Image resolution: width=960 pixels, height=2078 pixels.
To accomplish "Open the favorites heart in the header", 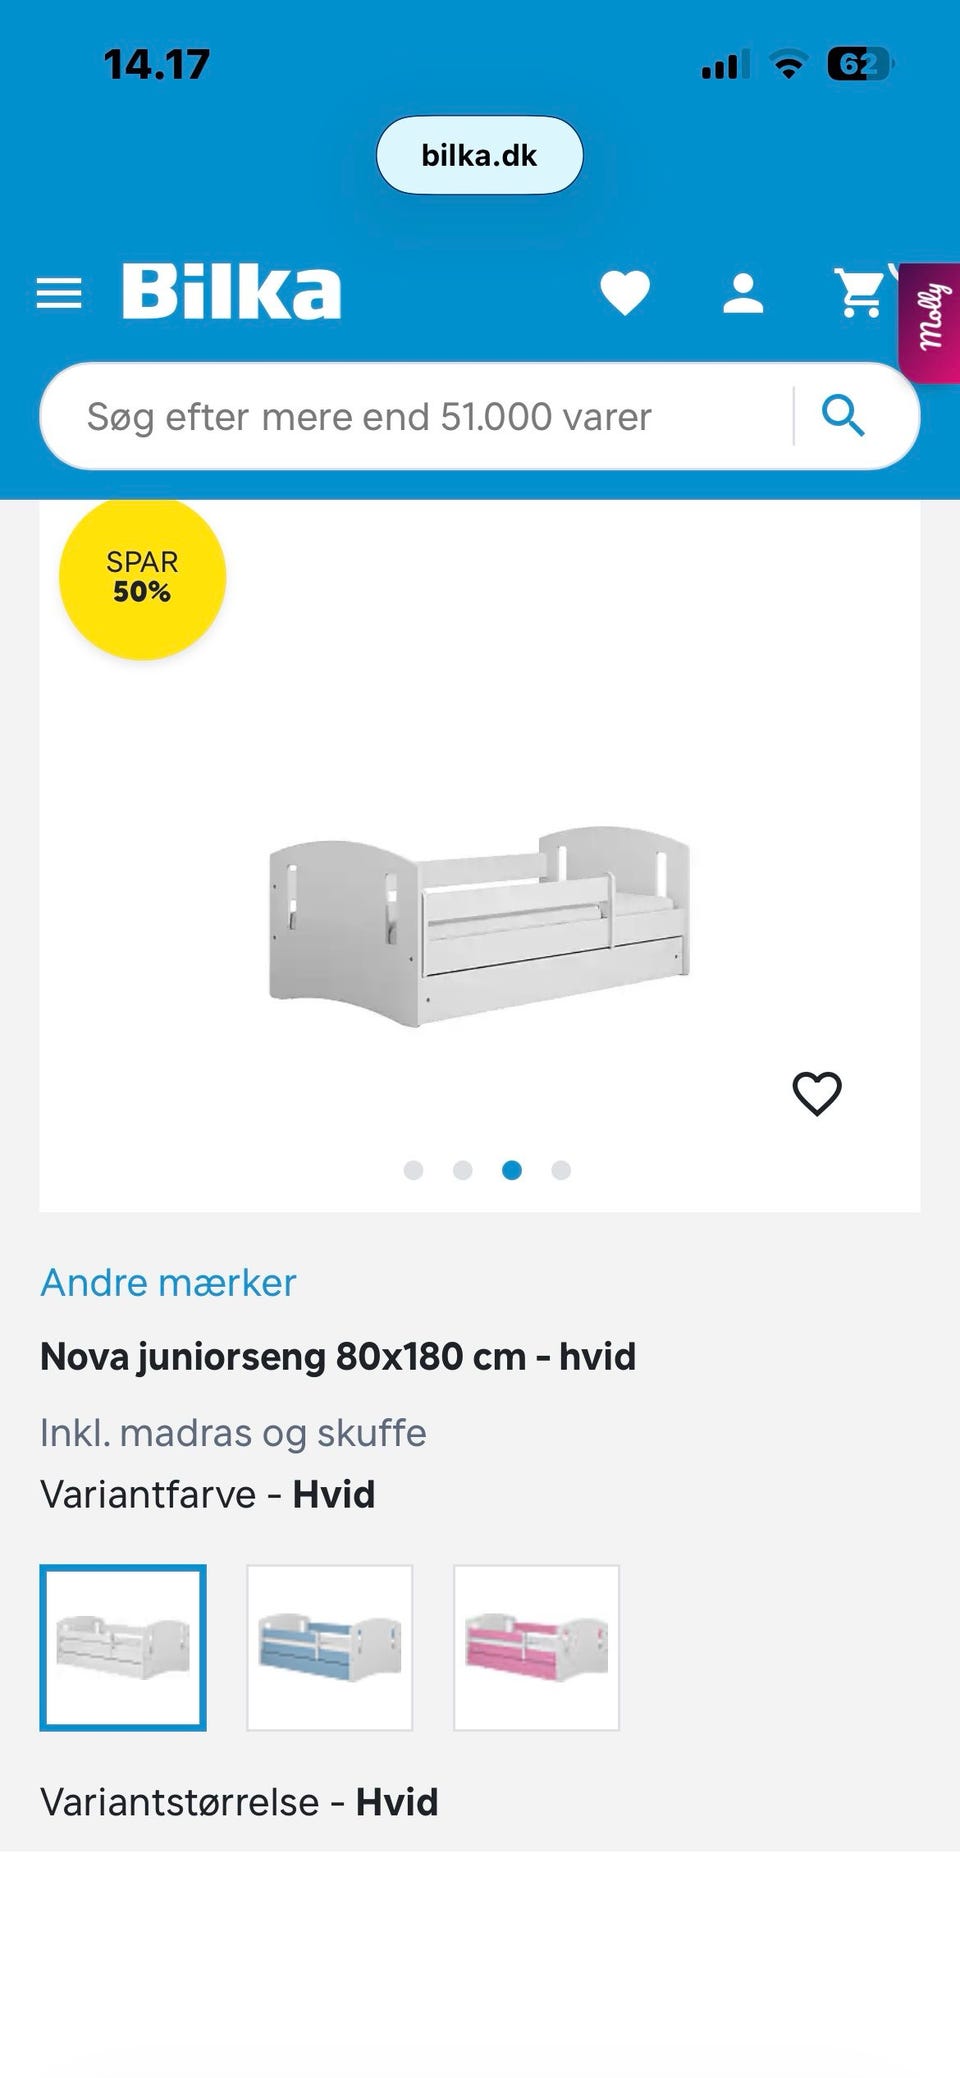I will (625, 293).
